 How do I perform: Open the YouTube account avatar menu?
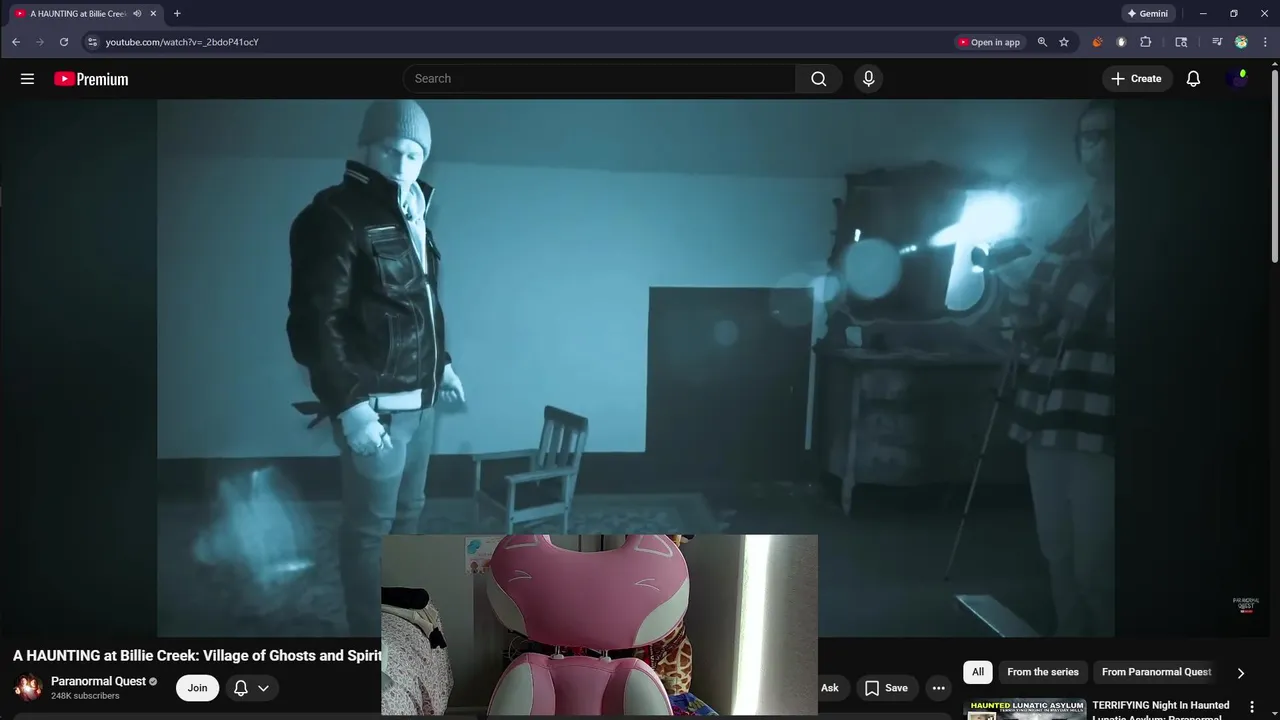[x=1238, y=79]
